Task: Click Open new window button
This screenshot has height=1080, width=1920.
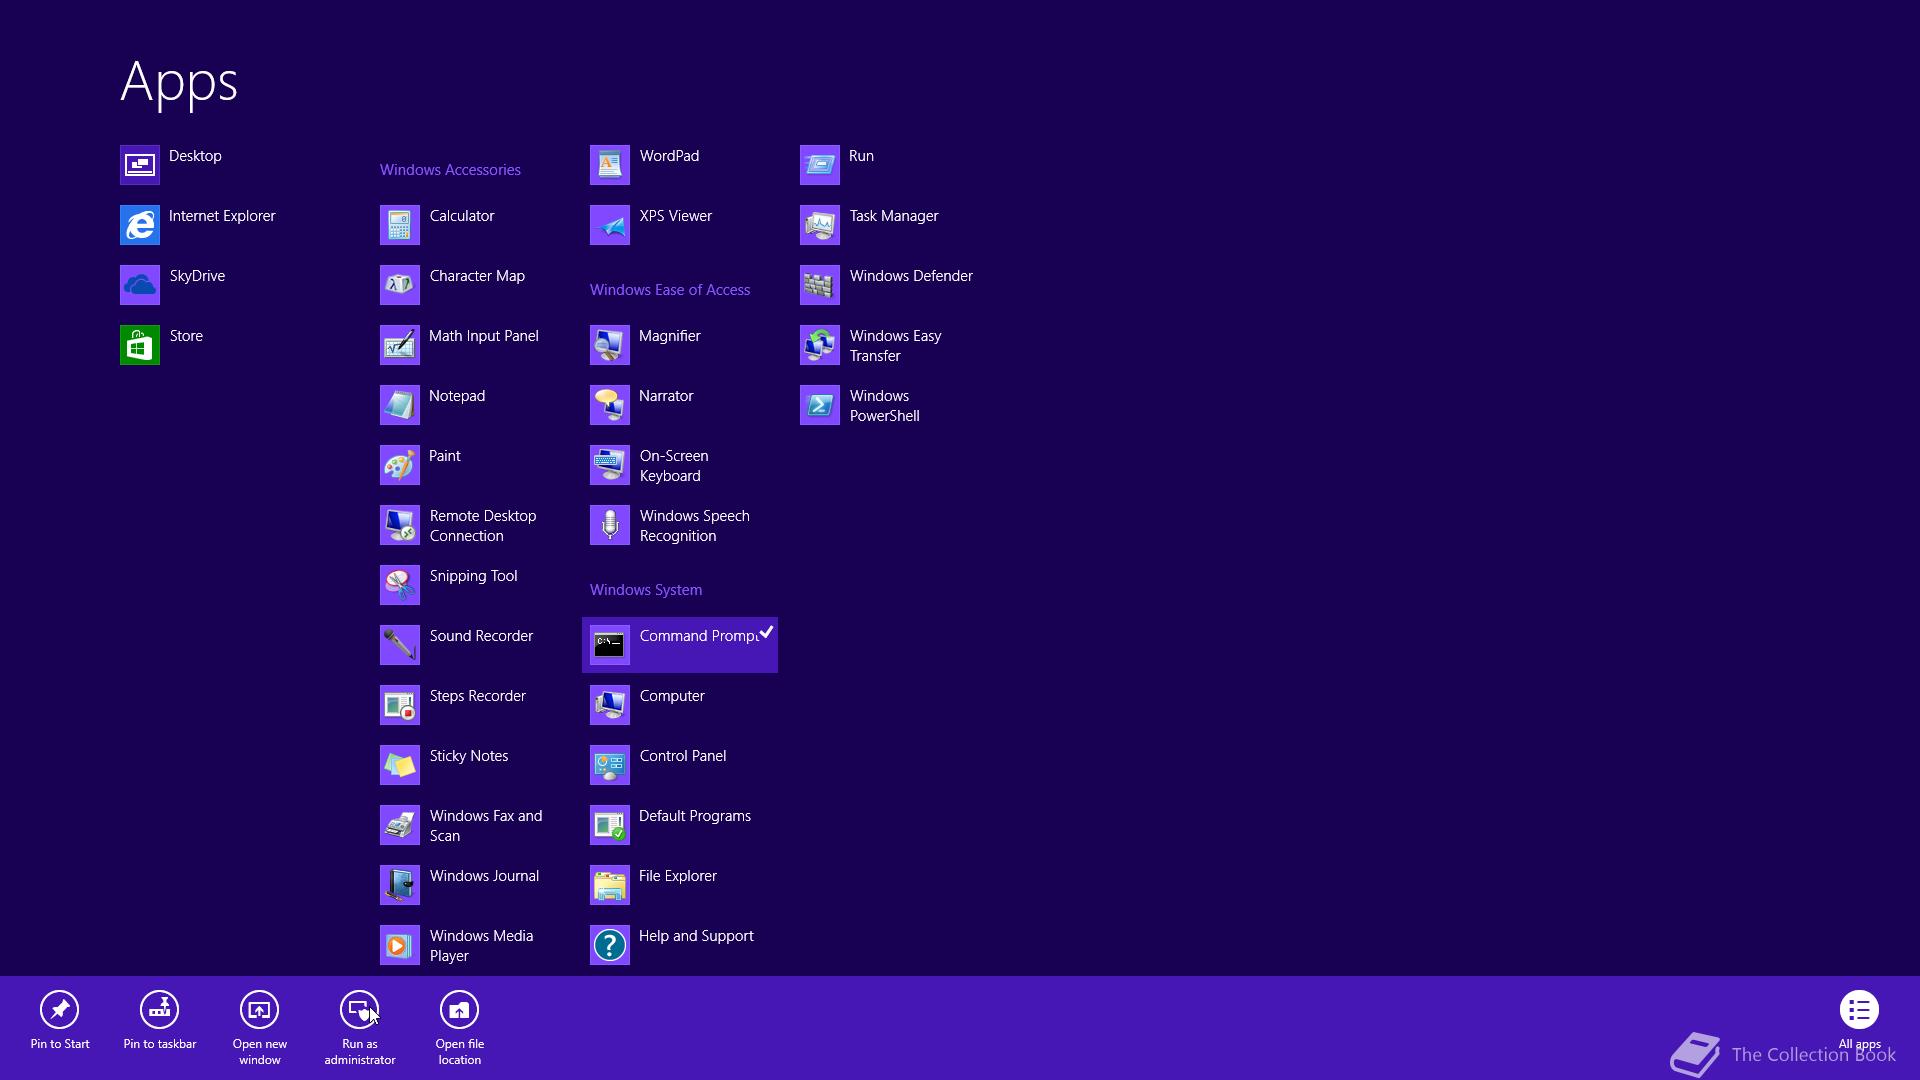Action: [x=260, y=1028]
